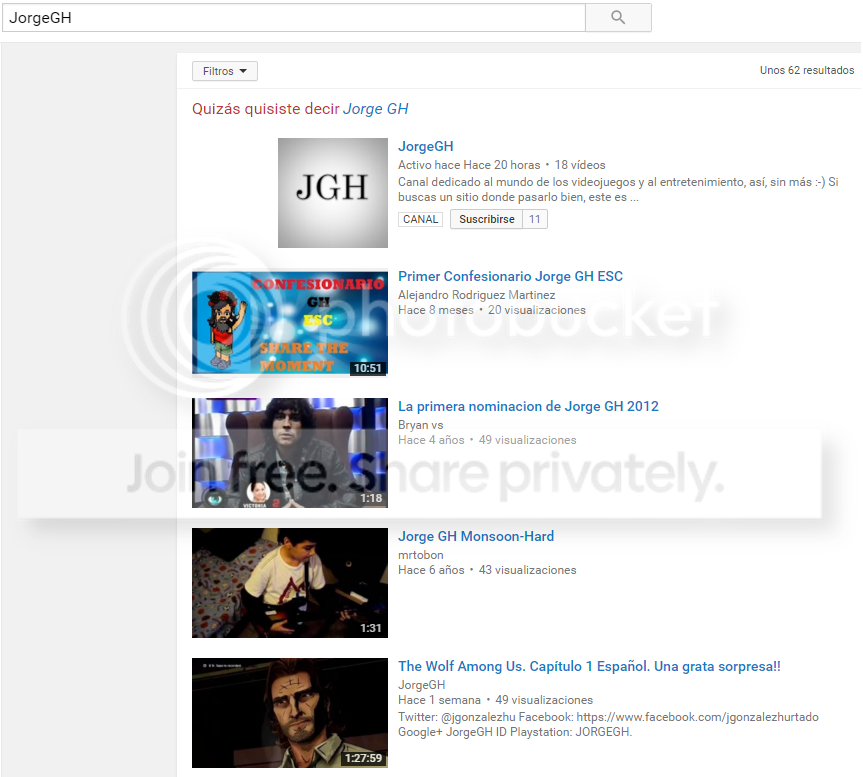The height and width of the screenshot is (777, 863).
Task: Play the Primer Confesionario video thumbnail
Action: point(289,322)
